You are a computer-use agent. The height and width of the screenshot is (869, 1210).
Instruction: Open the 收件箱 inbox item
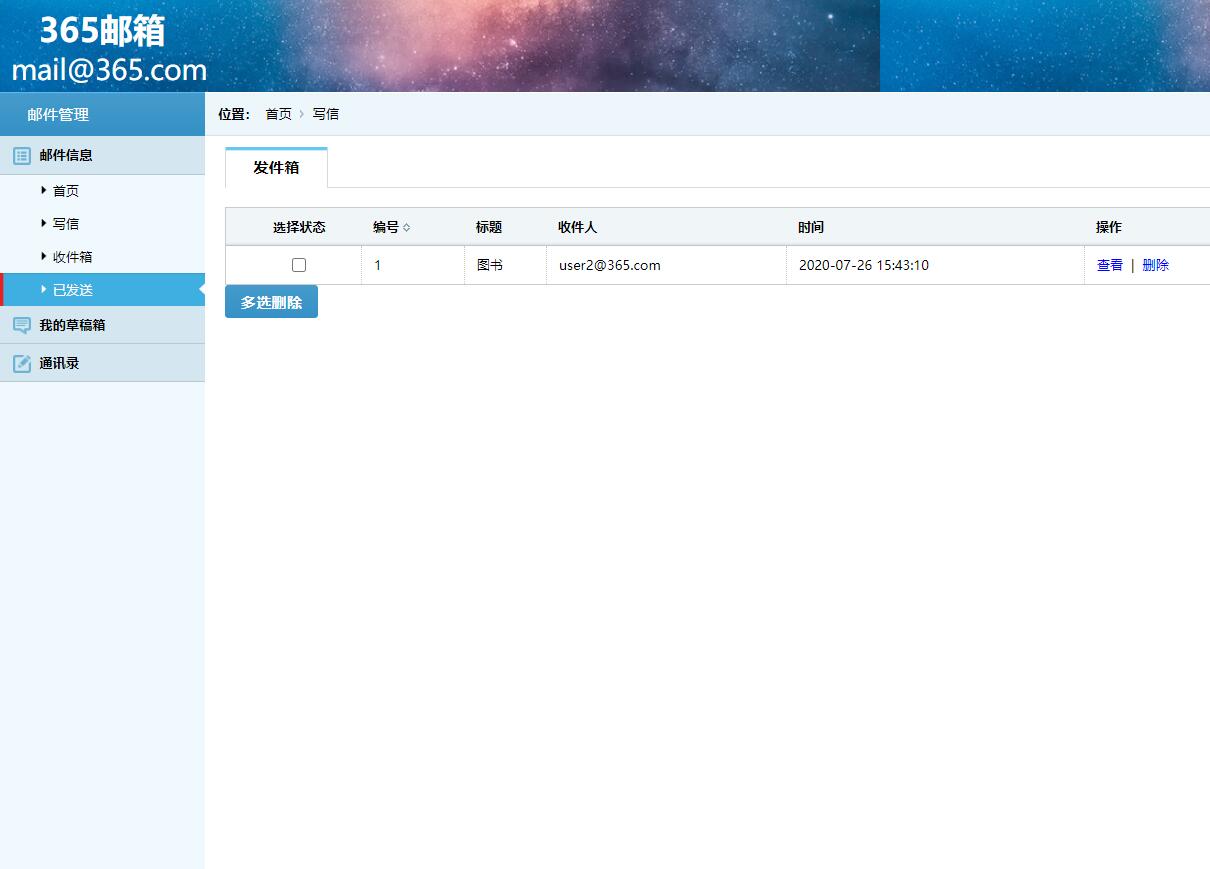pyautogui.click(x=72, y=256)
